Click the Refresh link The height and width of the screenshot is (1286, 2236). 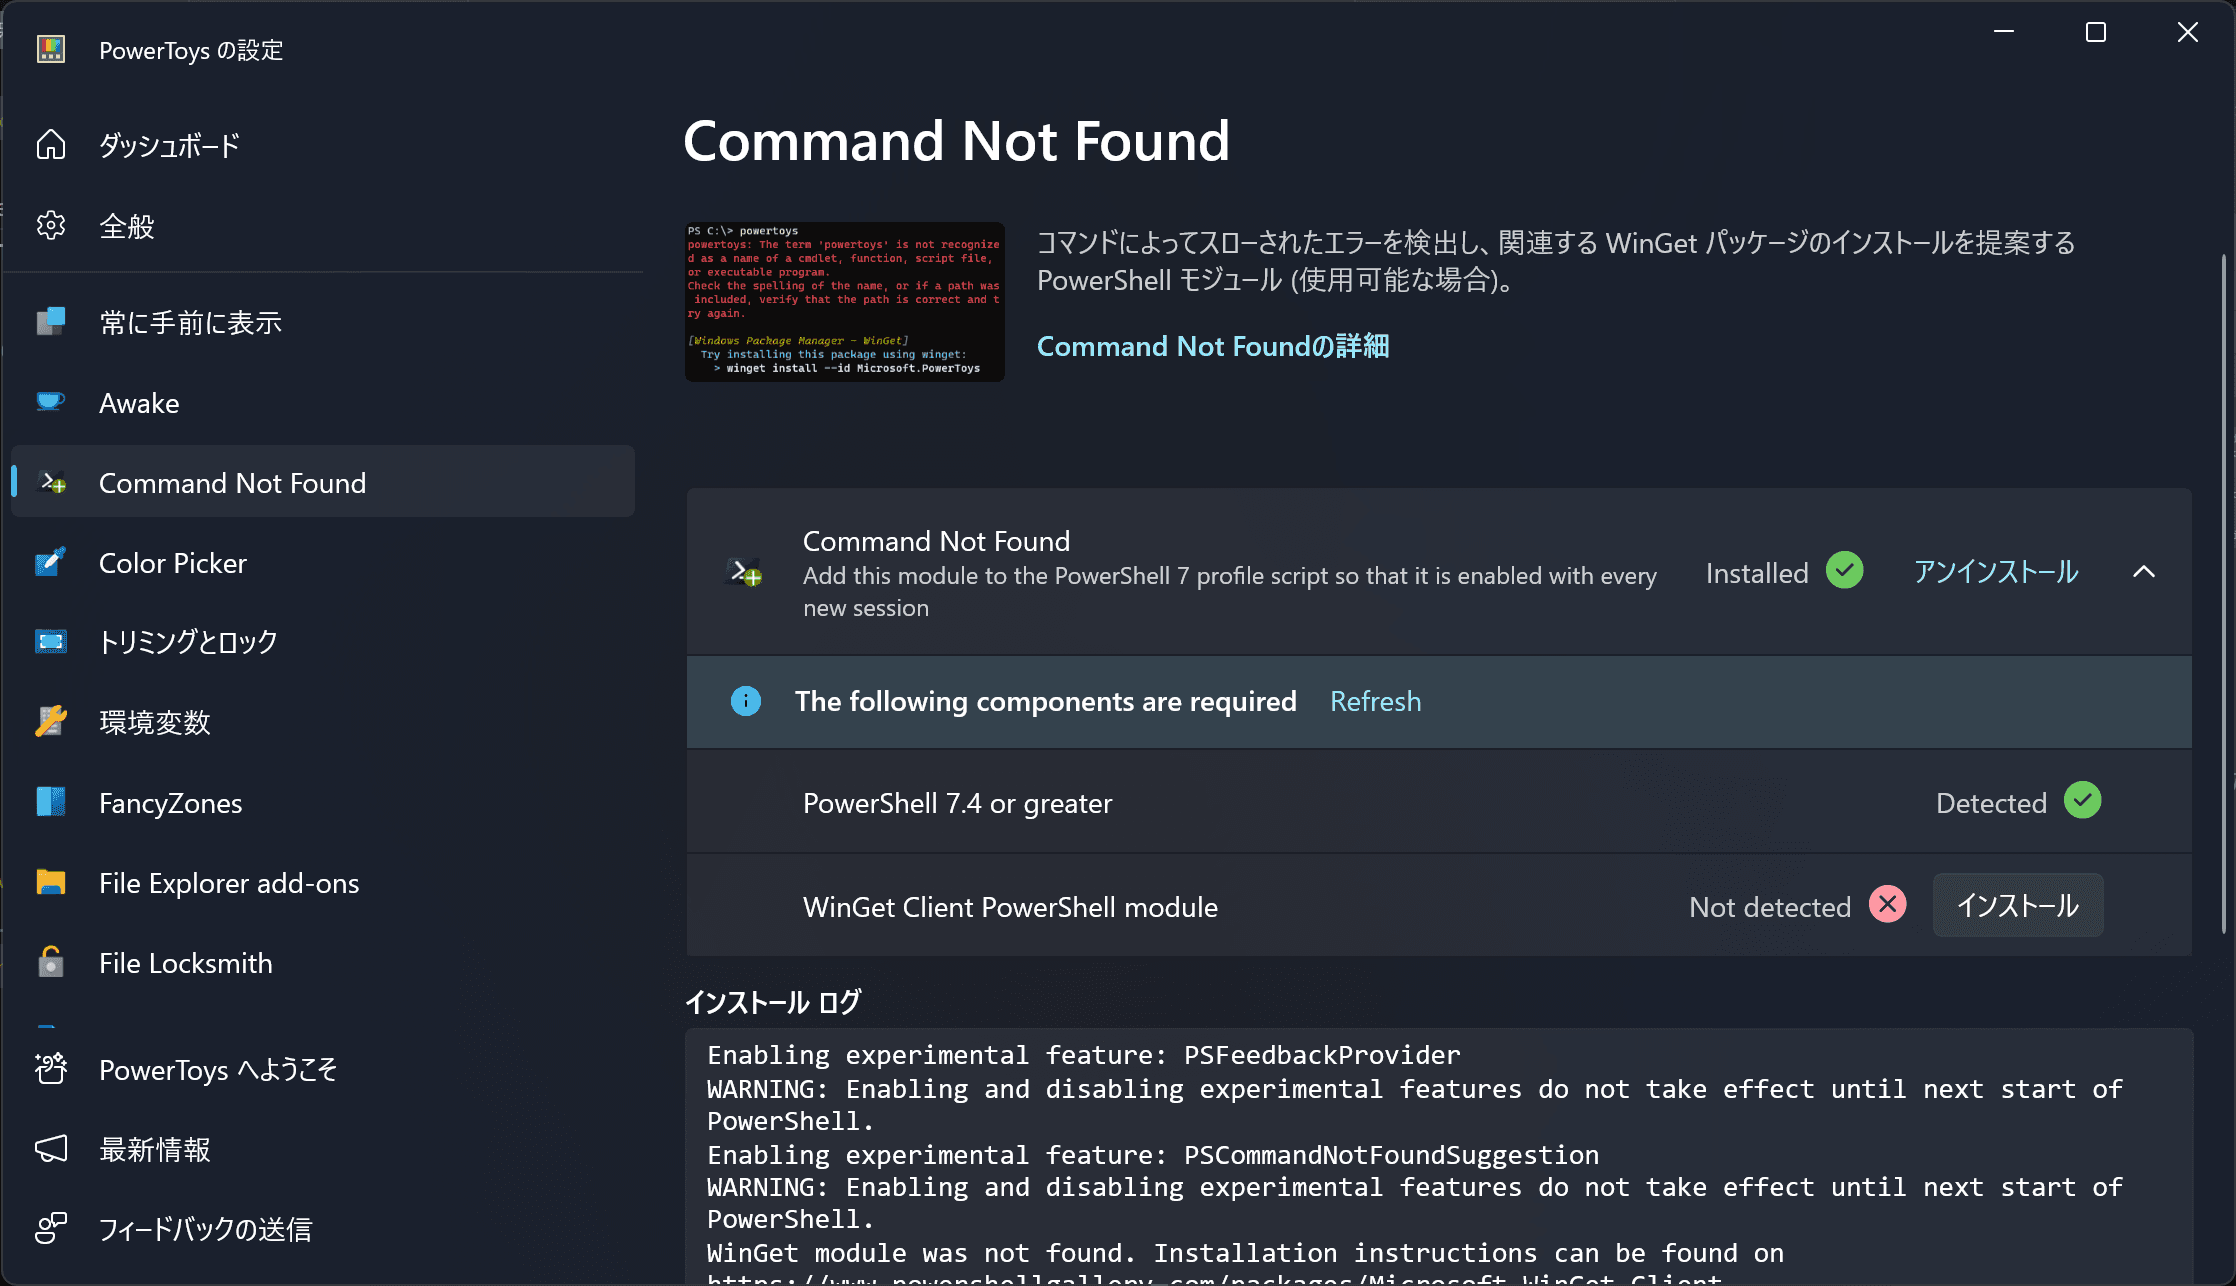click(1375, 701)
